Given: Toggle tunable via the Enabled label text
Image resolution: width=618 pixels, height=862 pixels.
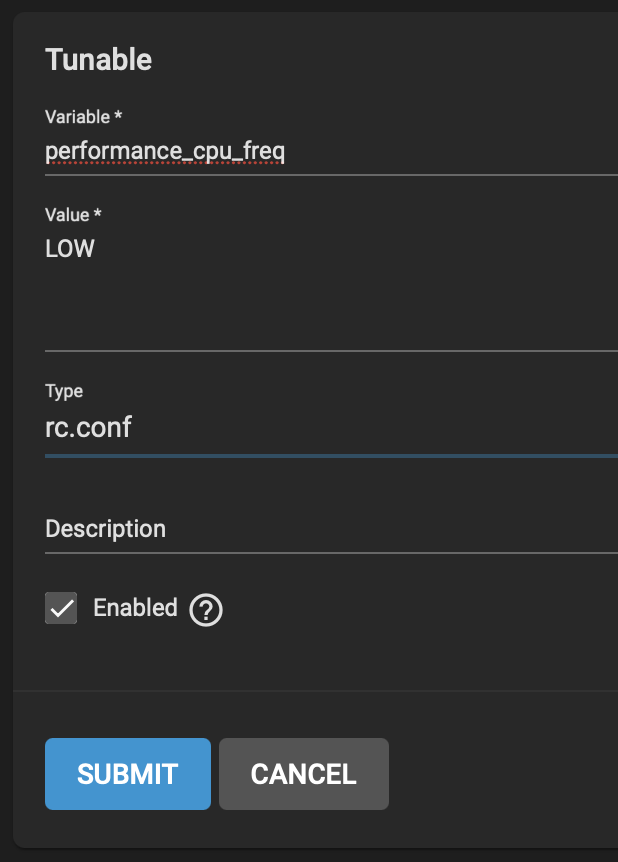Looking at the screenshot, I should (135, 607).
